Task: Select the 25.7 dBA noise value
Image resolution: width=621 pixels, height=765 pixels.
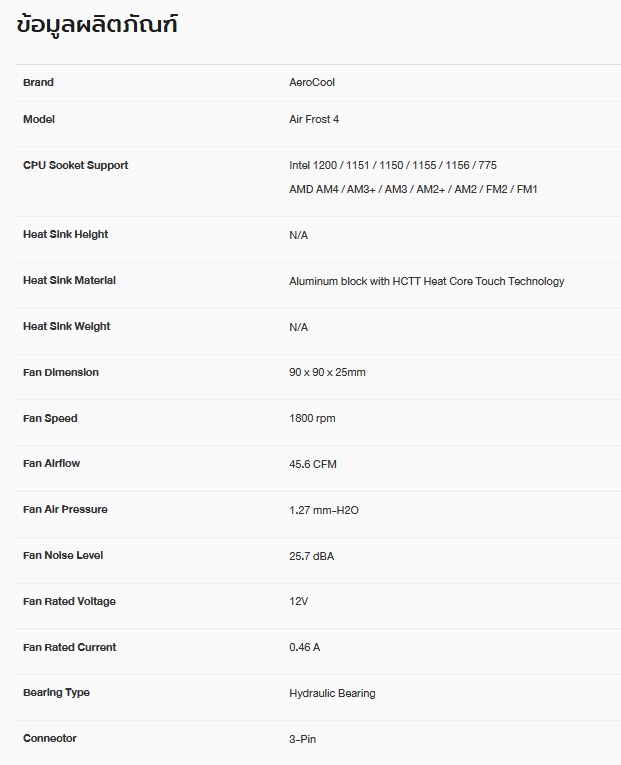Action: pos(311,556)
